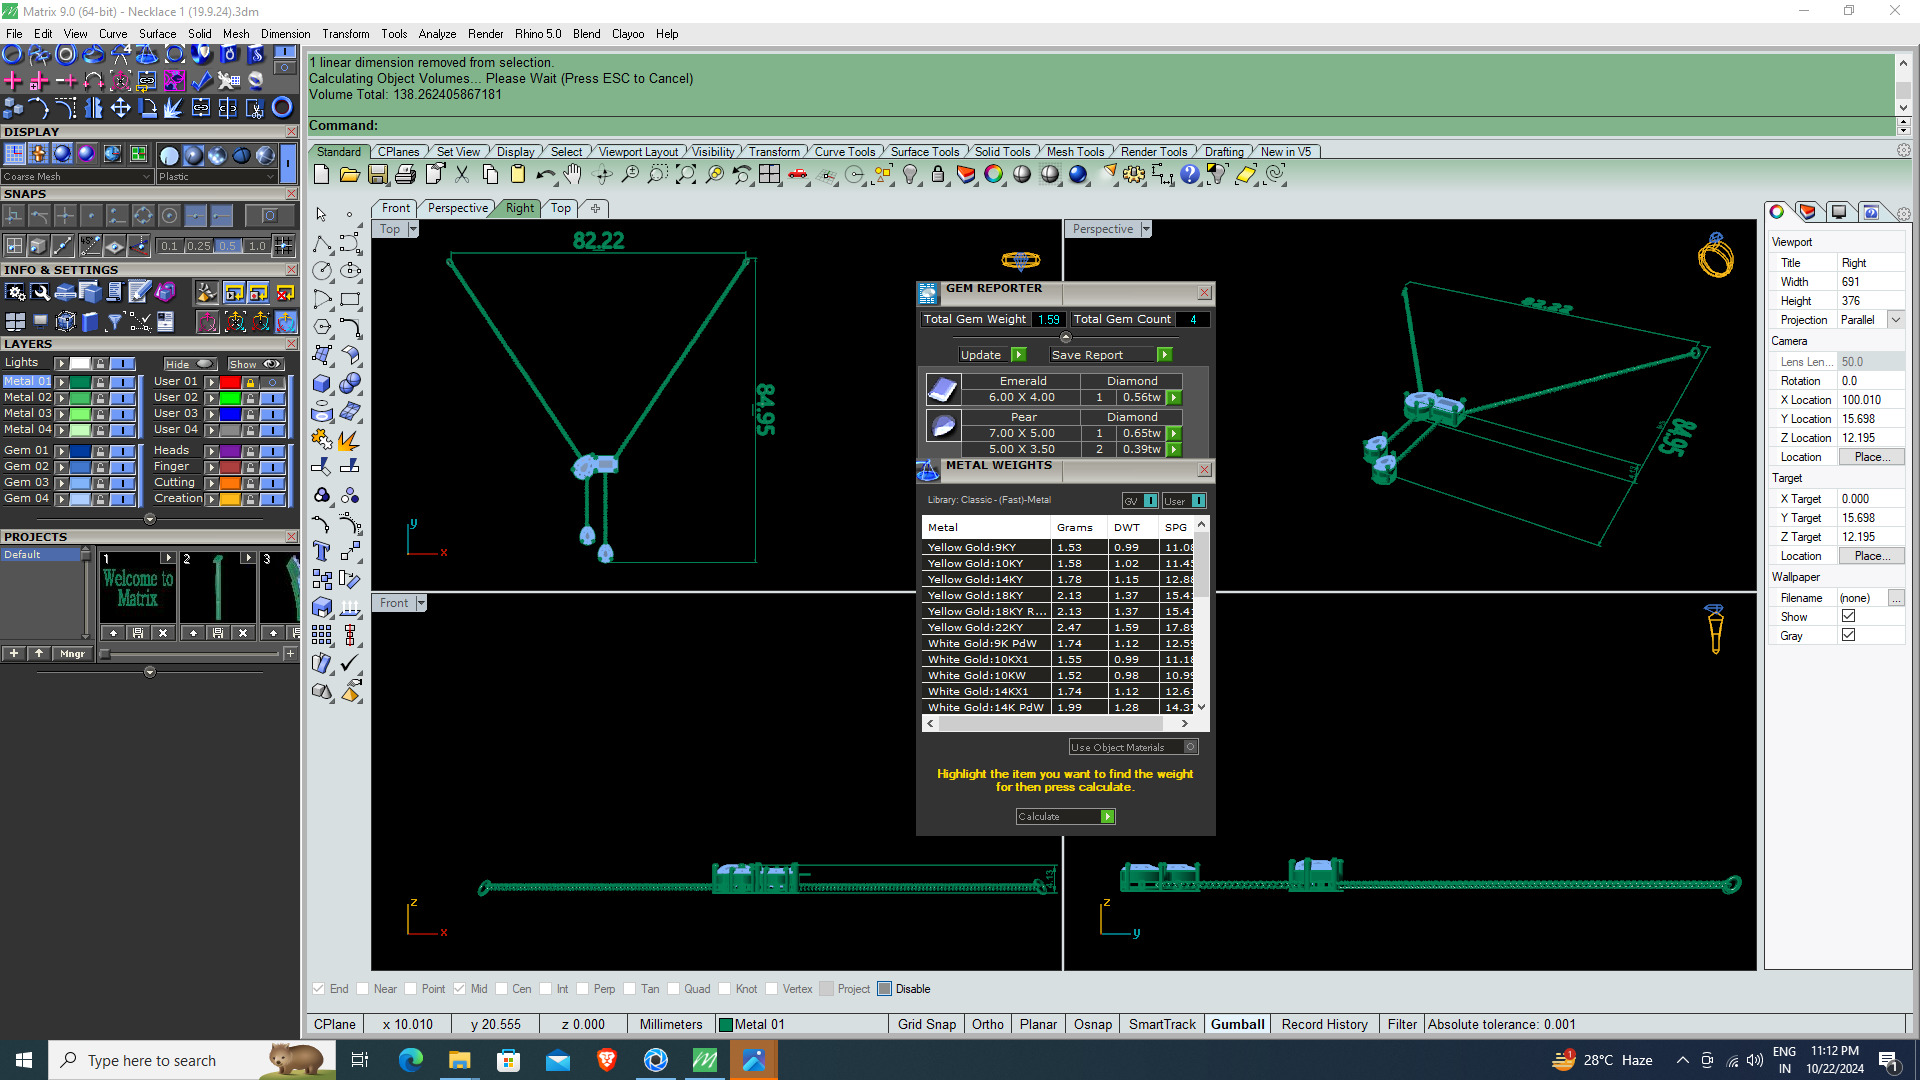The height and width of the screenshot is (1080, 1920).
Task: Toggle the Mid osnap checkbox
Action: [x=459, y=989]
